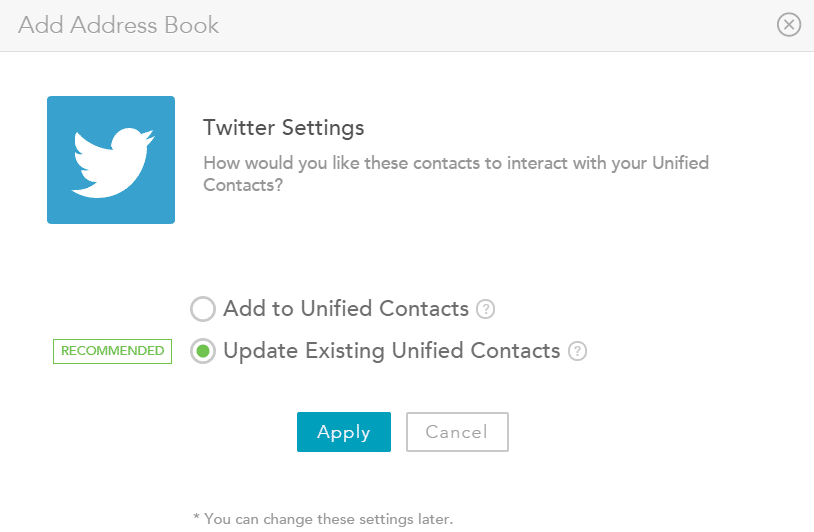Click the asterisk before the footnote
814x532 pixels.
click(196, 516)
